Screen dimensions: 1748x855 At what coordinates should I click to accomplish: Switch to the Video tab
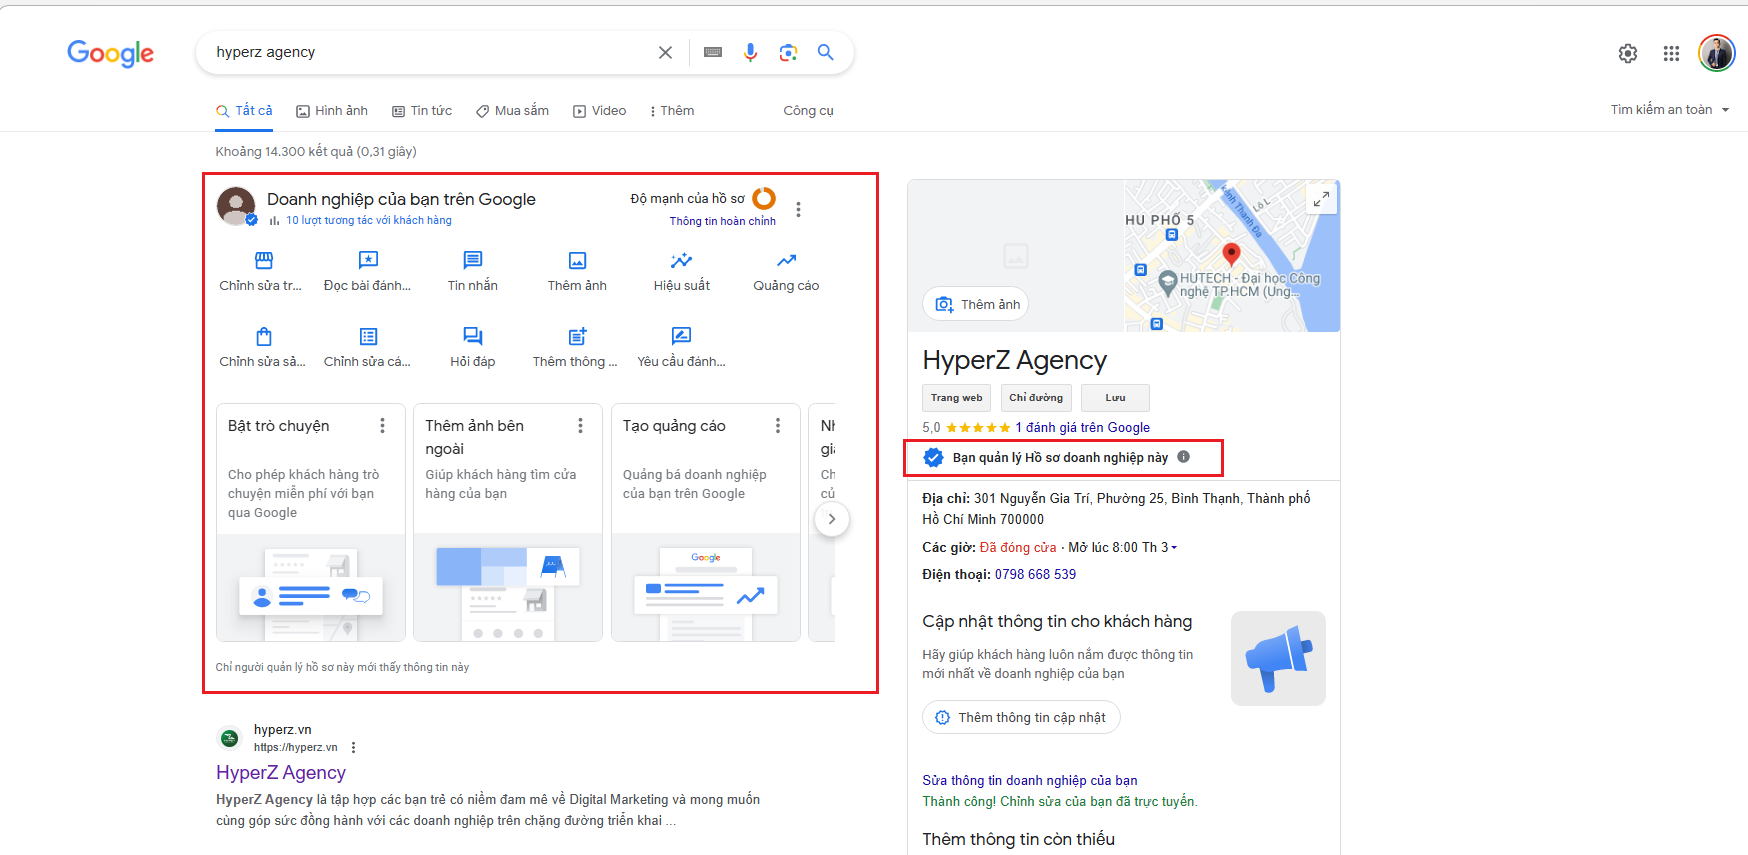599,111
